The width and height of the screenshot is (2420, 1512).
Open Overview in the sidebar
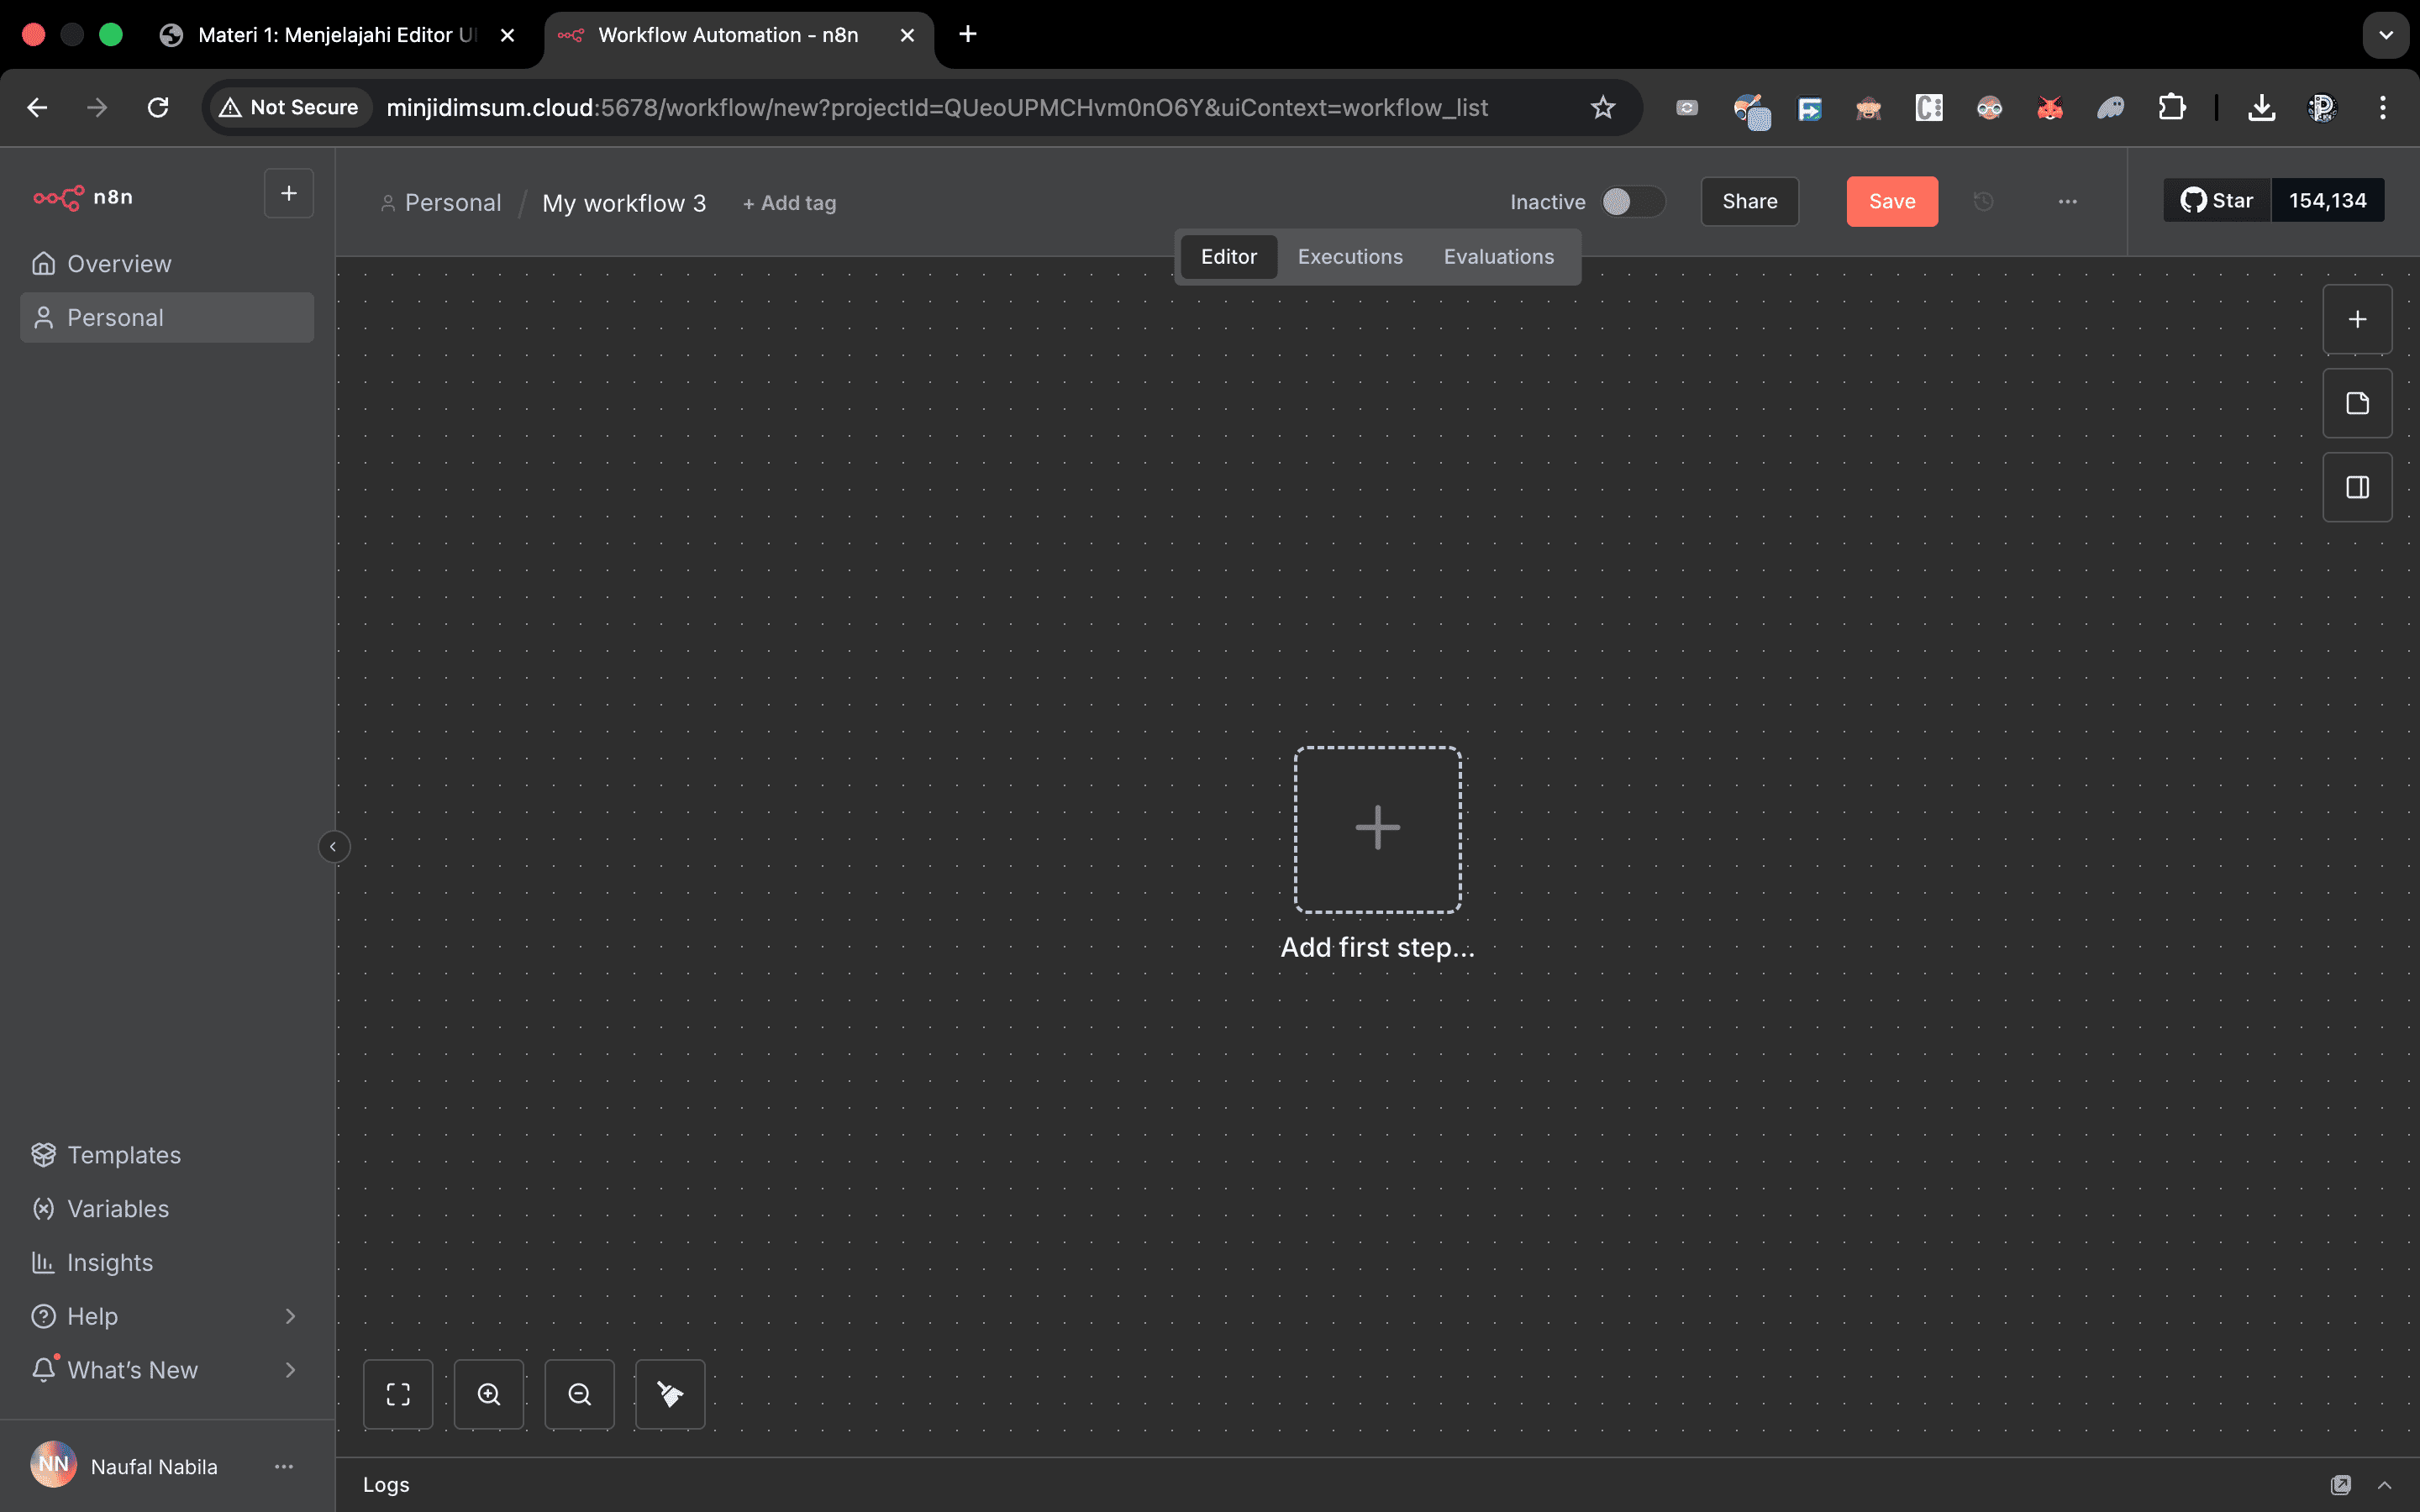(167, 264)
